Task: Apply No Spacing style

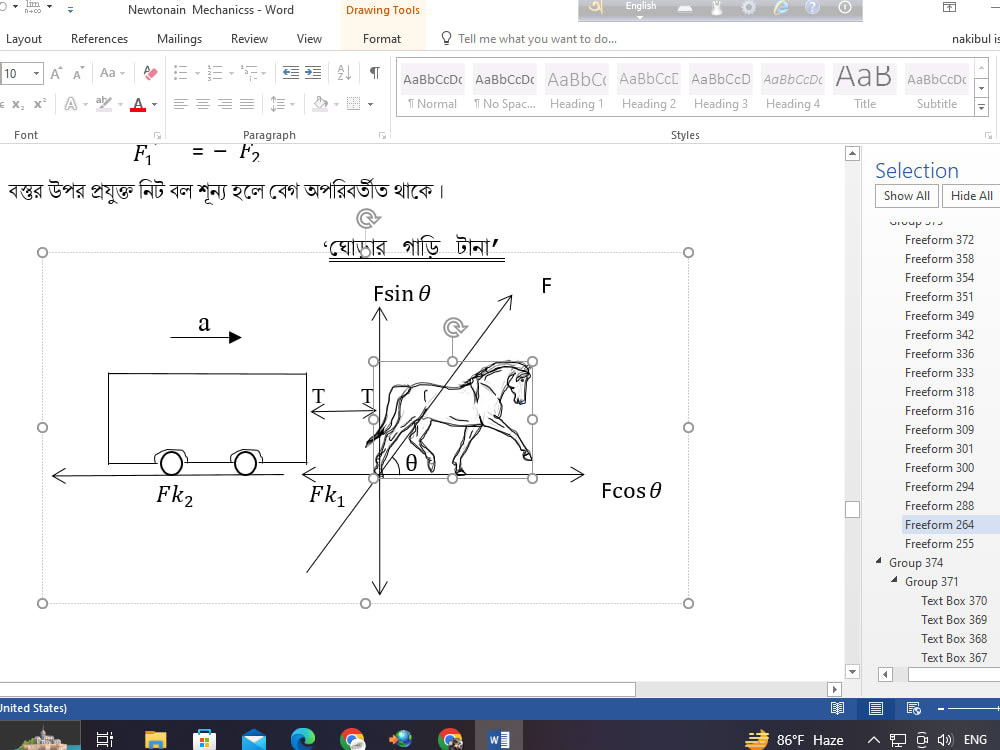Action: click(x=504, y=88)
